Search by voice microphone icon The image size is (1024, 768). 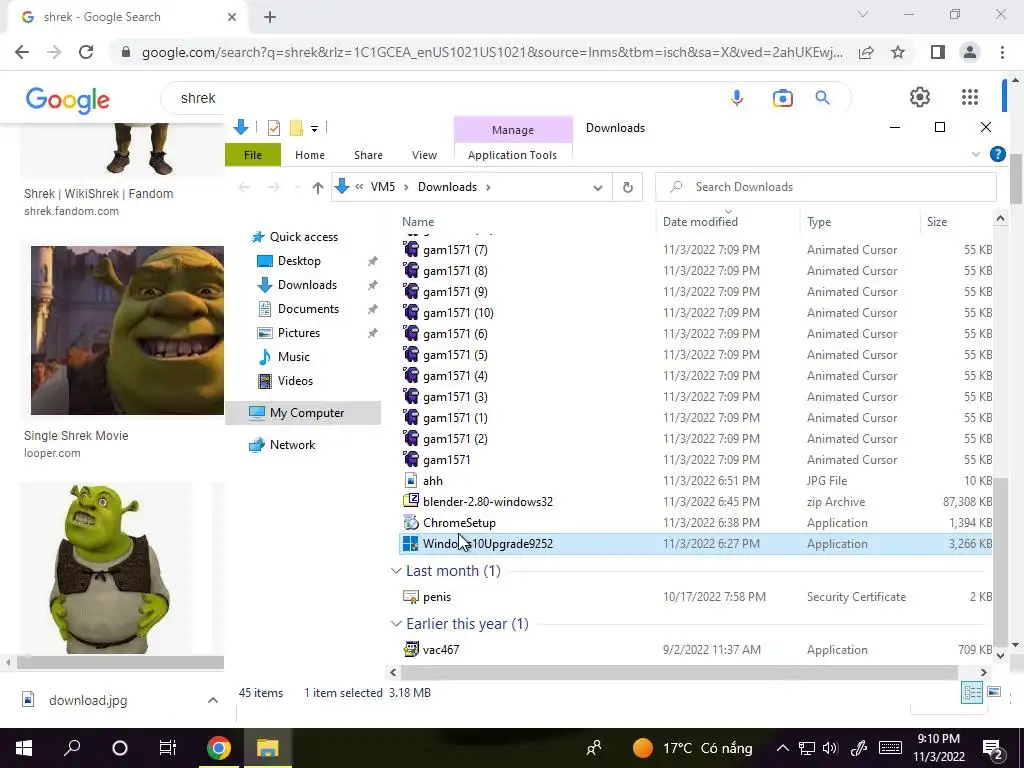click(x=737, y=98)
